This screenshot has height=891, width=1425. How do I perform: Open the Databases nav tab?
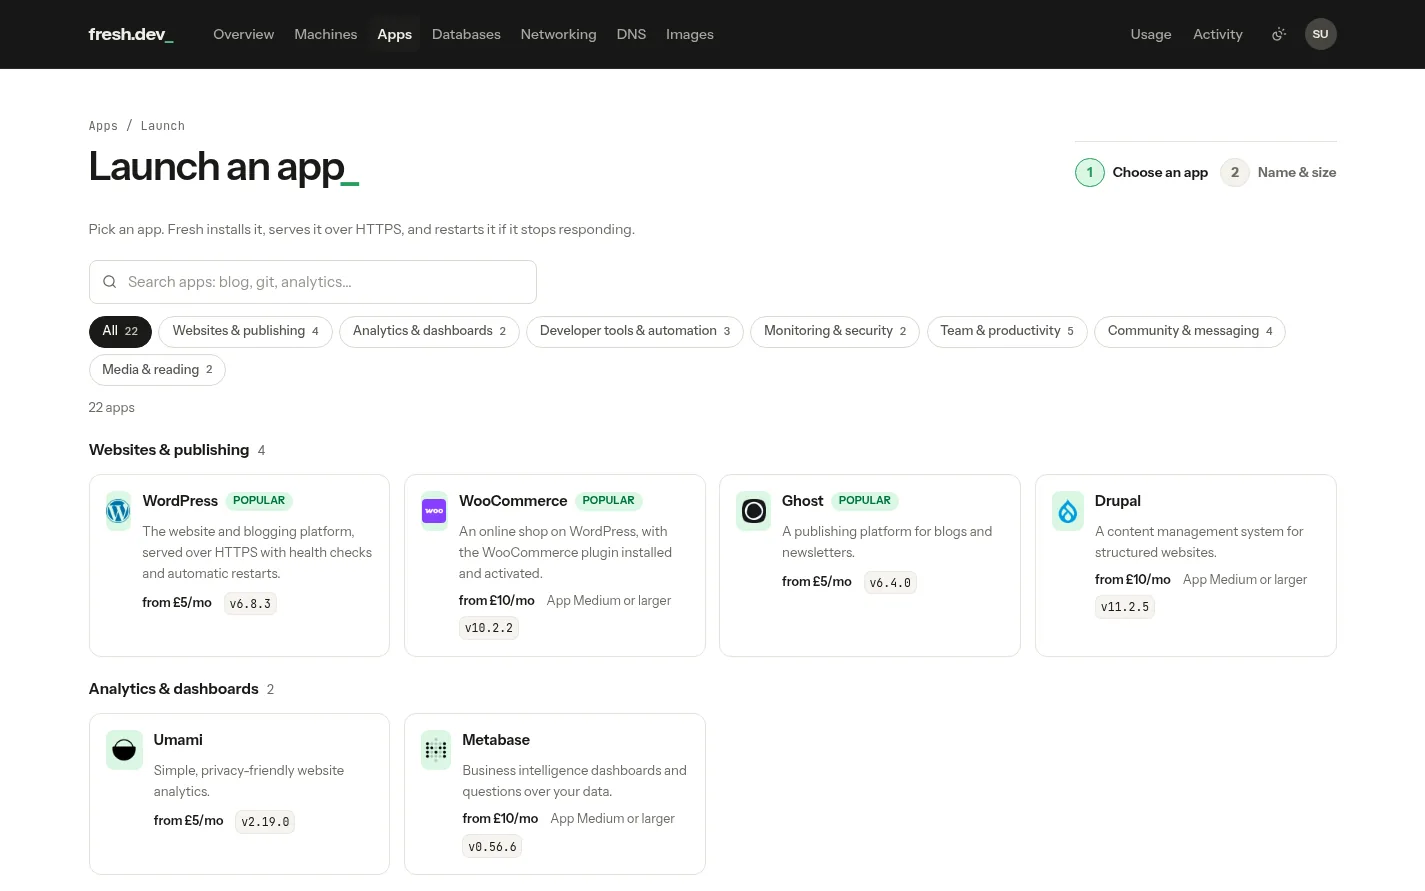[466, 34]
